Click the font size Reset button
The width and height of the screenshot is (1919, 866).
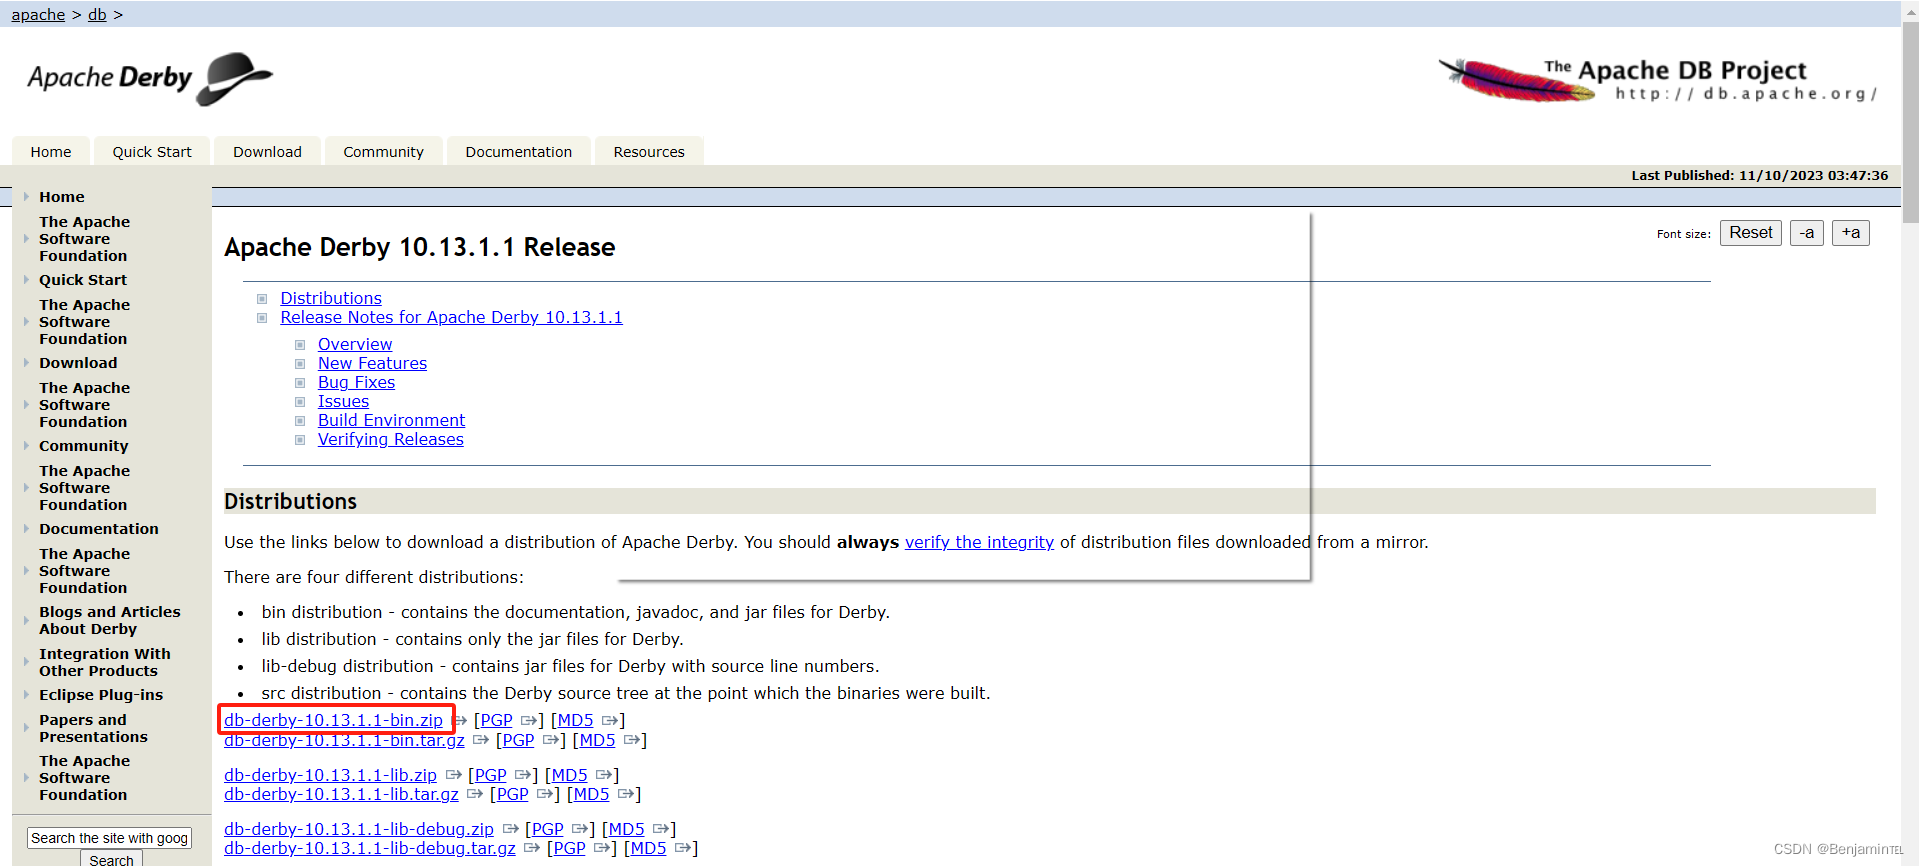1751,233
